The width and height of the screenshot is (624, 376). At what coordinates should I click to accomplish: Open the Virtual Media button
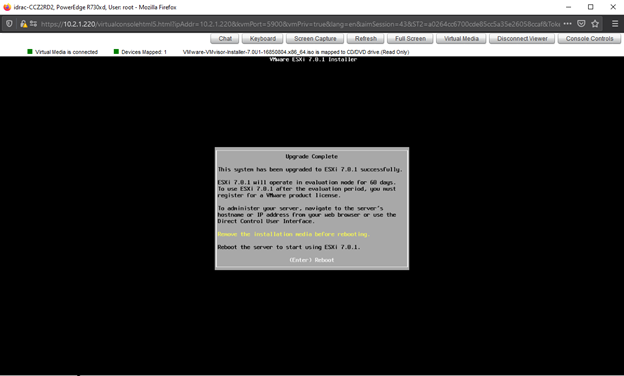pos(461,39)
